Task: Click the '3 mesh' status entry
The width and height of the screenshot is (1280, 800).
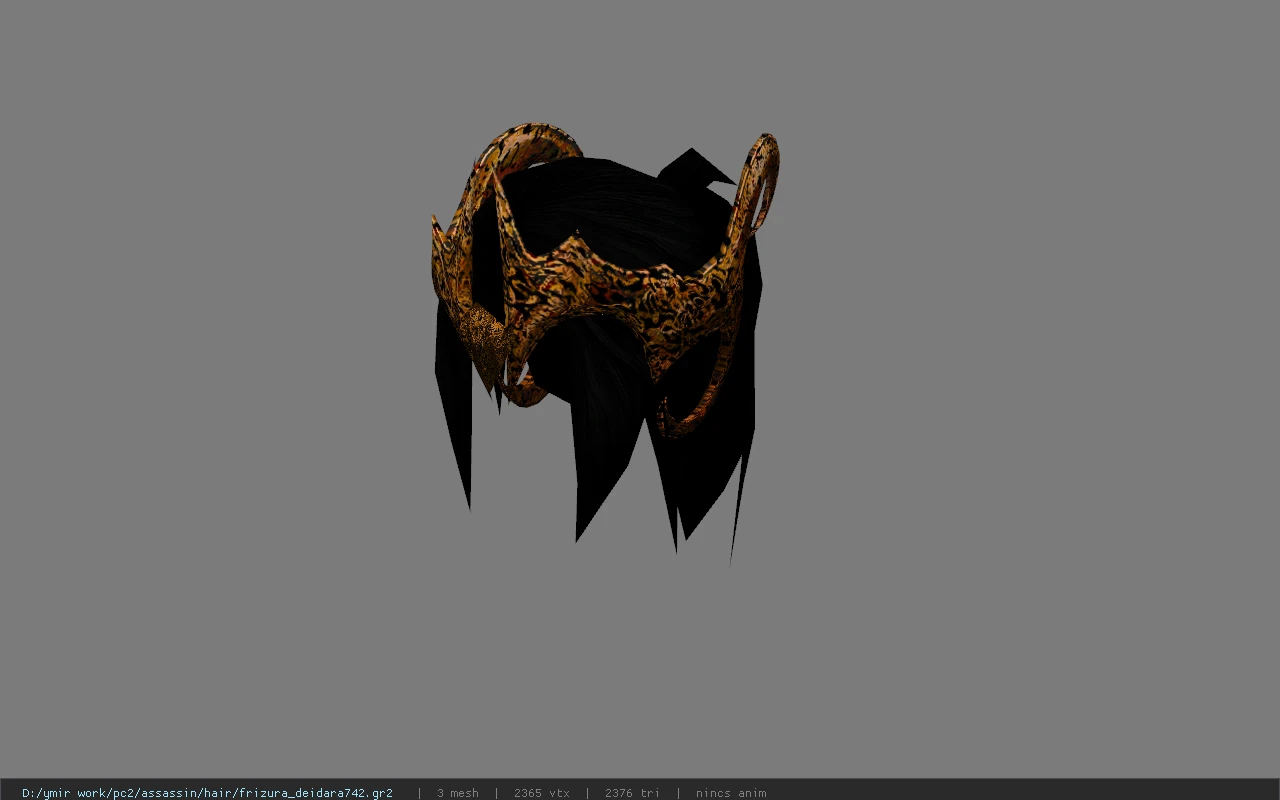Action: 457,793
